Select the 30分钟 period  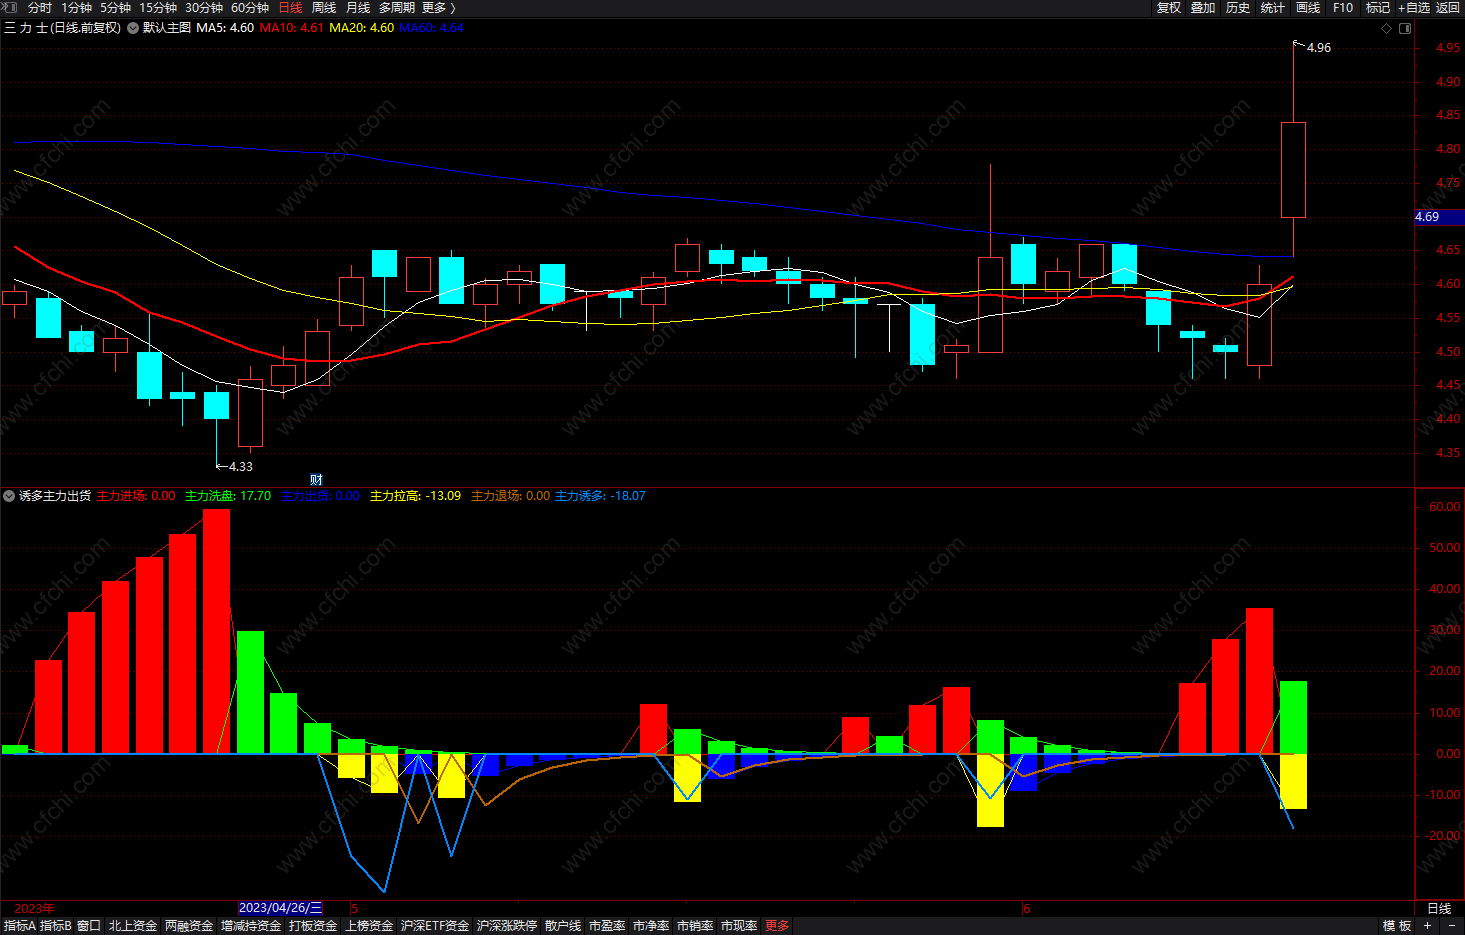point(204,7)
